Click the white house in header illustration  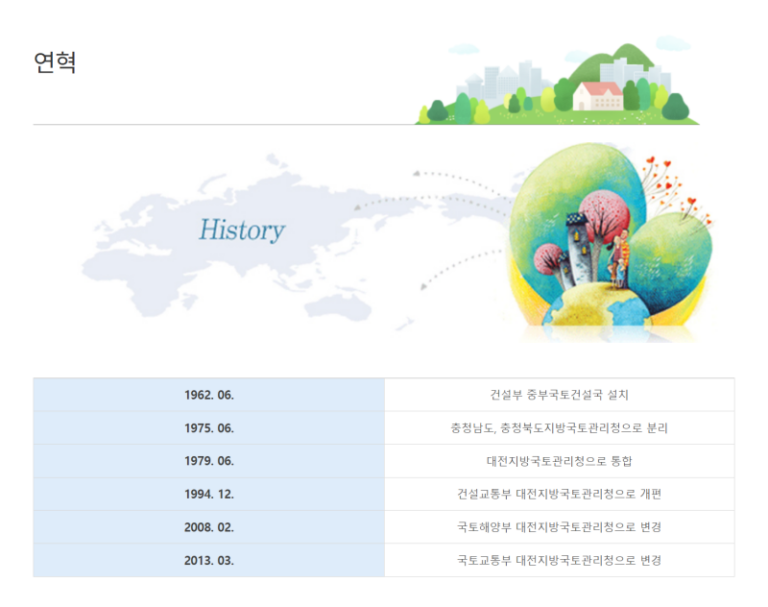coord(597,96)
